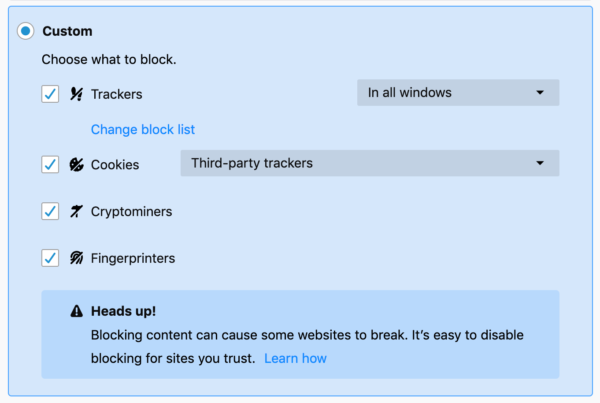
Task: Follow the "Learn how" link
Action: point(295,358)
